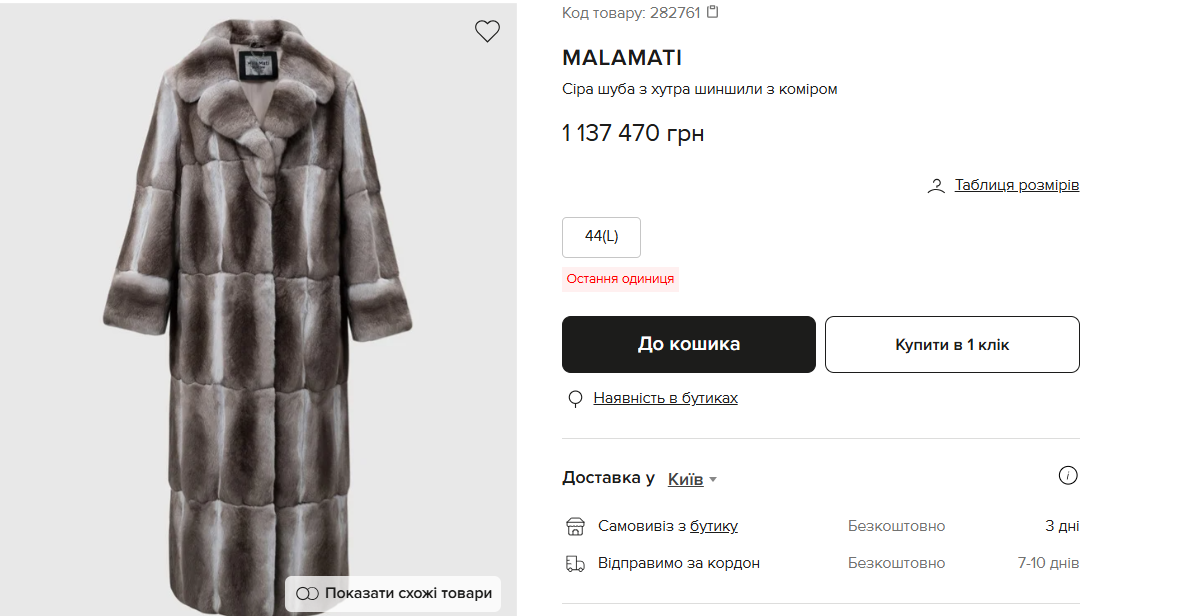
Task: Click the store pickup icon beside Самовивіз
Action: pyautogui.click(x=575, y=525)
